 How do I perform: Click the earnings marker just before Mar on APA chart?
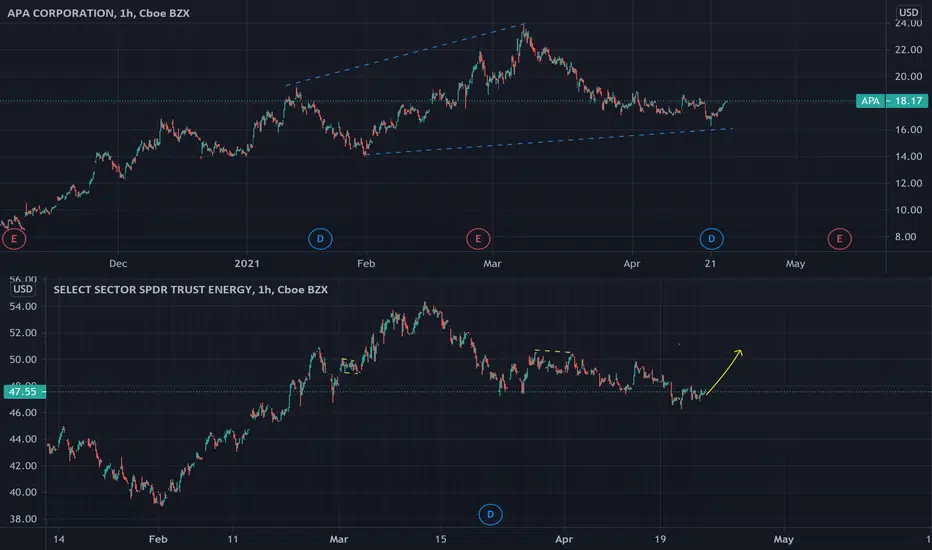click(478, 239)
